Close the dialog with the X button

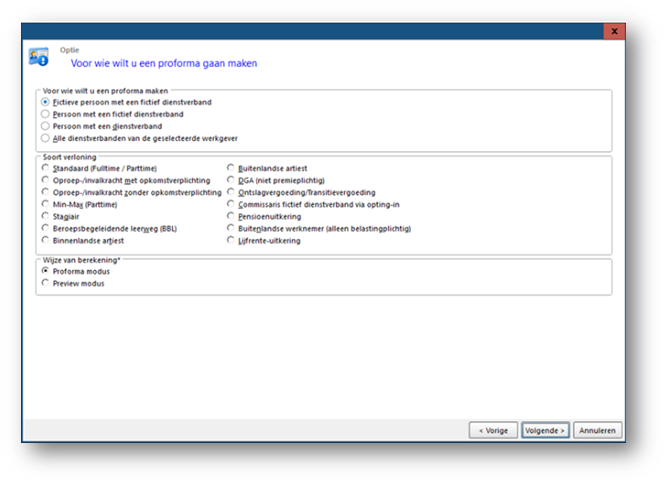click(x=614, y=31)
